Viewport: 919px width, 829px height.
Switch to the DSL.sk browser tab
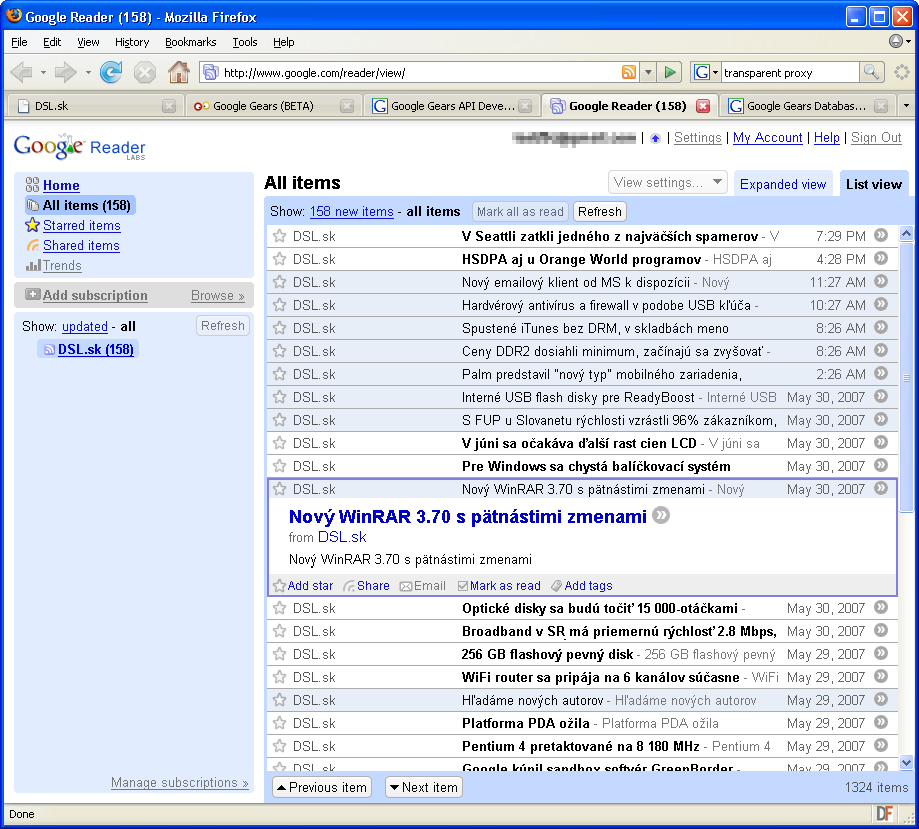tap(94, 106)
